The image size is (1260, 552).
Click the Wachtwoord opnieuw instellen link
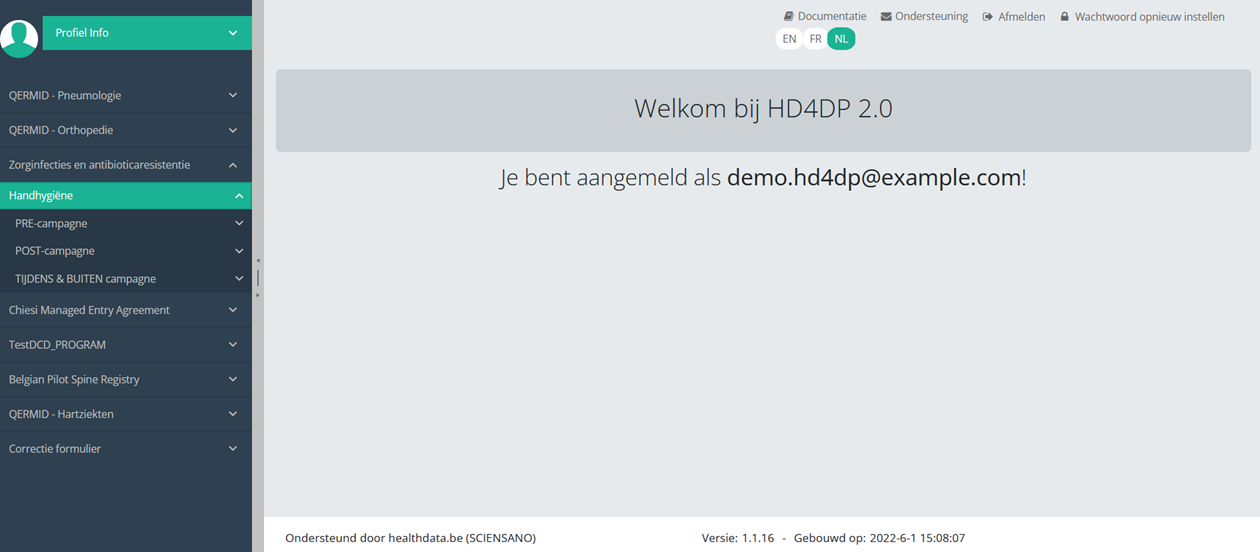[1149, 17]
